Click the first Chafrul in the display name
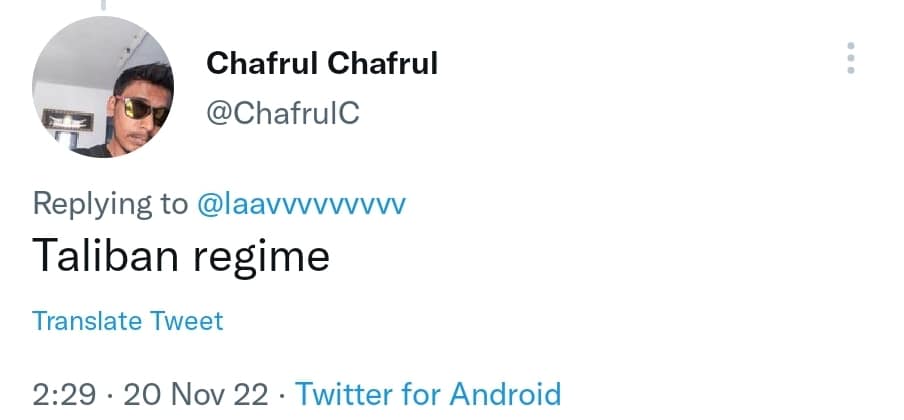904x420 pixels. [x=261, y=64]
